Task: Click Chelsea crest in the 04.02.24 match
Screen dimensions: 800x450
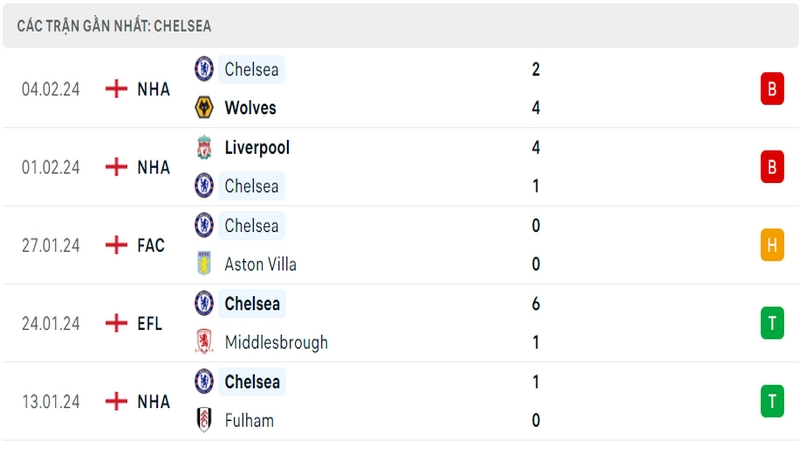Action: pyautogui.click(x=204, y=69)
